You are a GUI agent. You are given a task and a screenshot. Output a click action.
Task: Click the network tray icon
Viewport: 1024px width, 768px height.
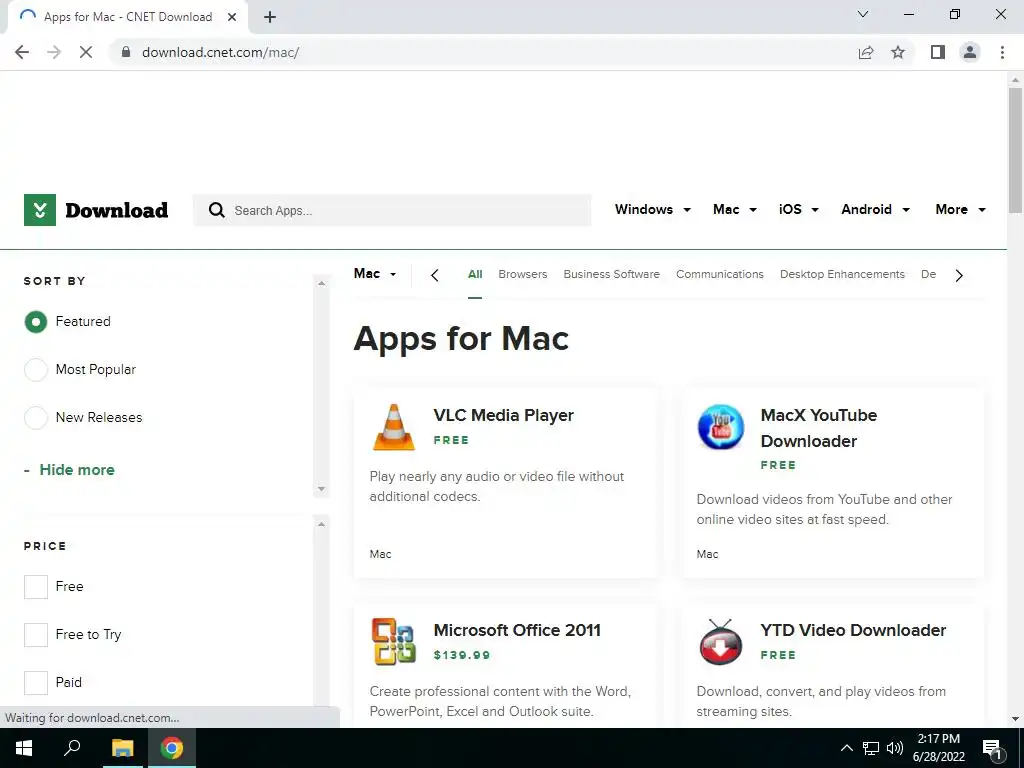pyautogui.click(x=871, y=748)
